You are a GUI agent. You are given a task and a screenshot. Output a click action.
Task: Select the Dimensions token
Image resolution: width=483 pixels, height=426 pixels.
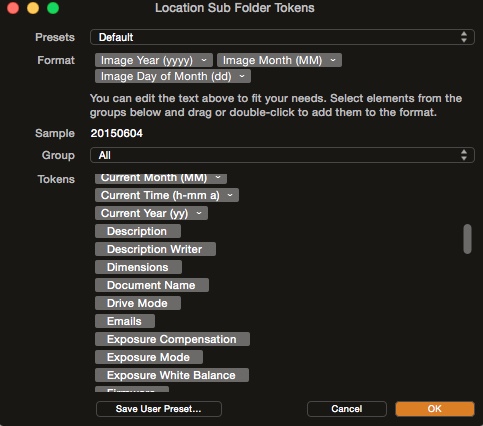pyautogui.click(x=138, y=267)
